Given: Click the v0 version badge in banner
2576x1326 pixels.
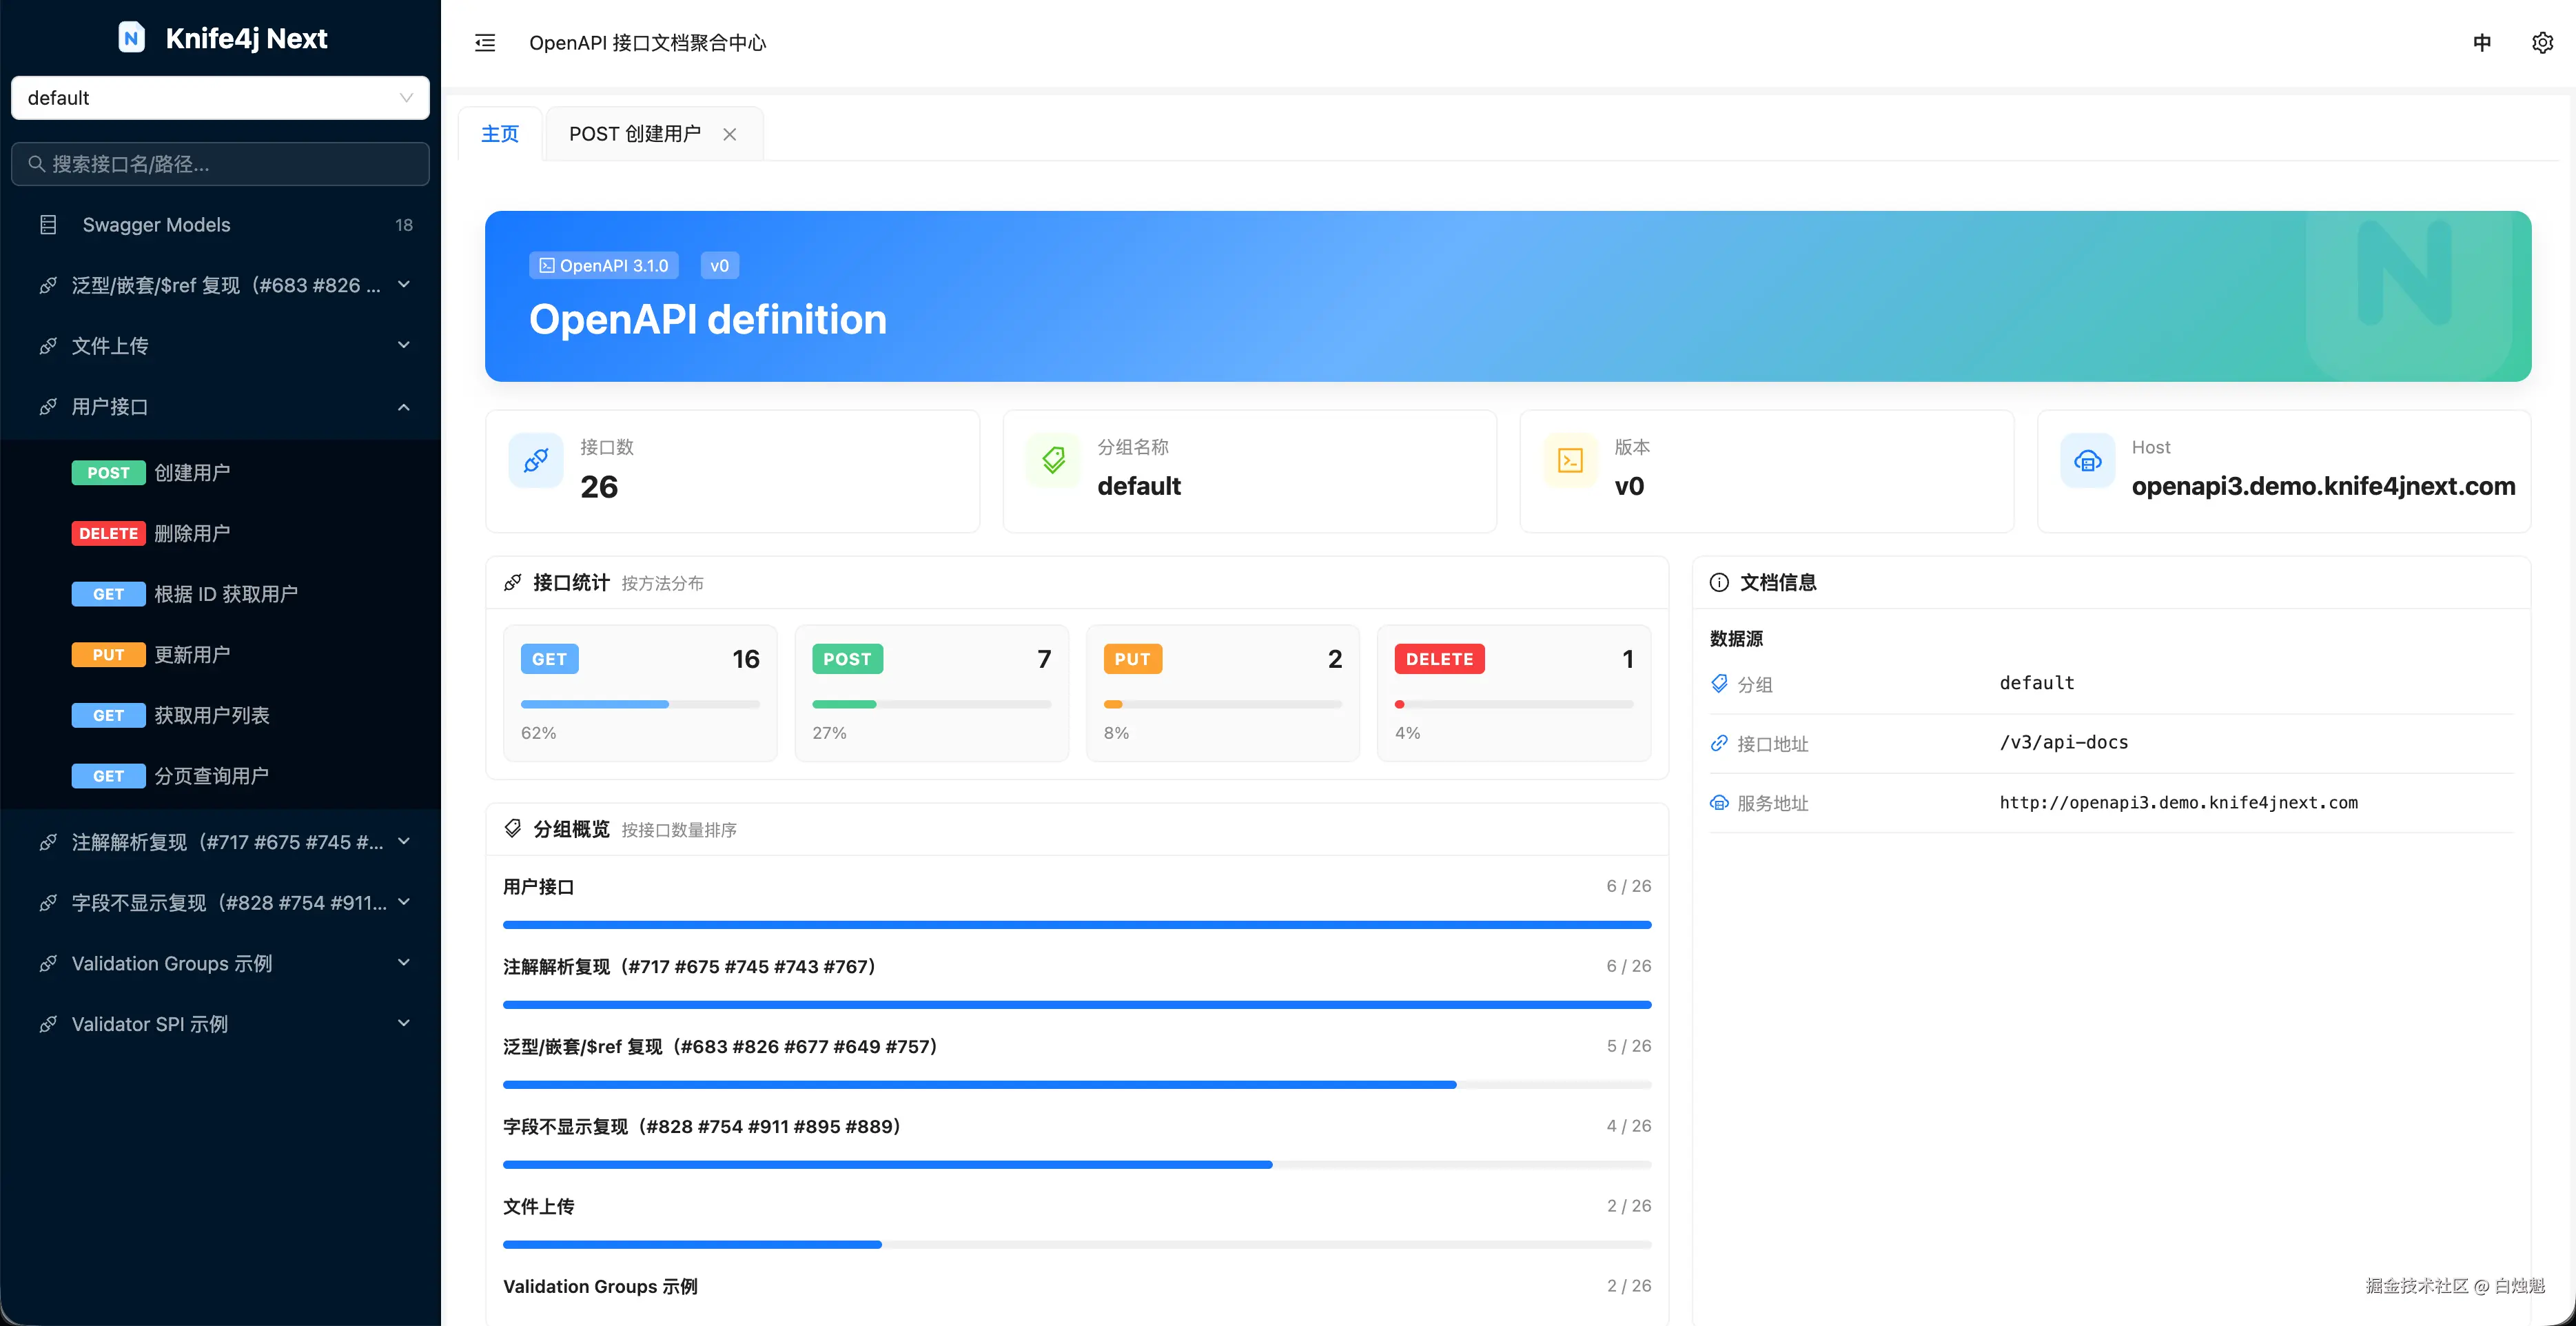Looking at the screenshot, I should tap(719, 266).
